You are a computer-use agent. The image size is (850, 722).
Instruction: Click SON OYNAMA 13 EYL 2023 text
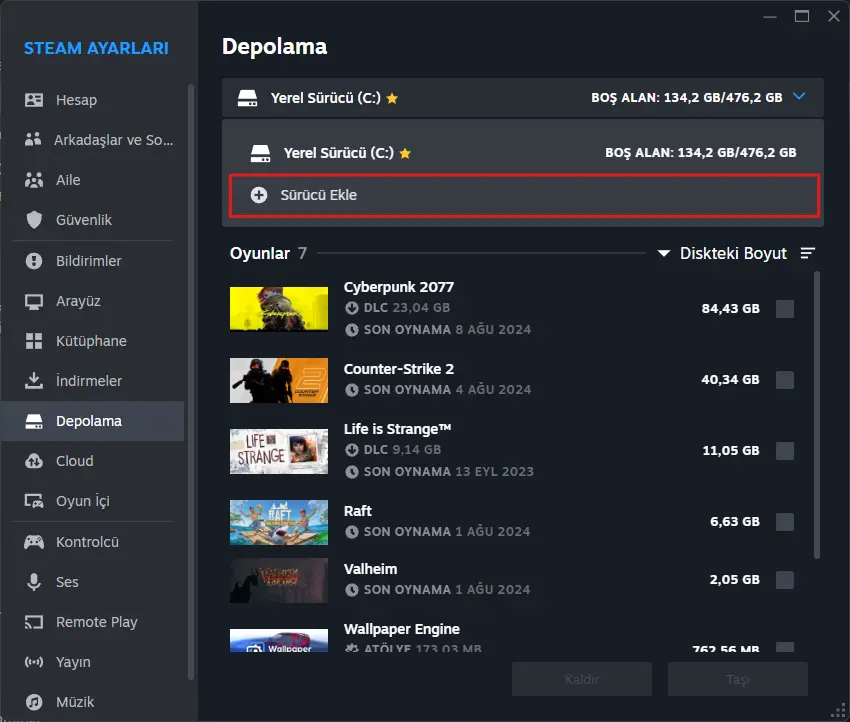point(448,472)
